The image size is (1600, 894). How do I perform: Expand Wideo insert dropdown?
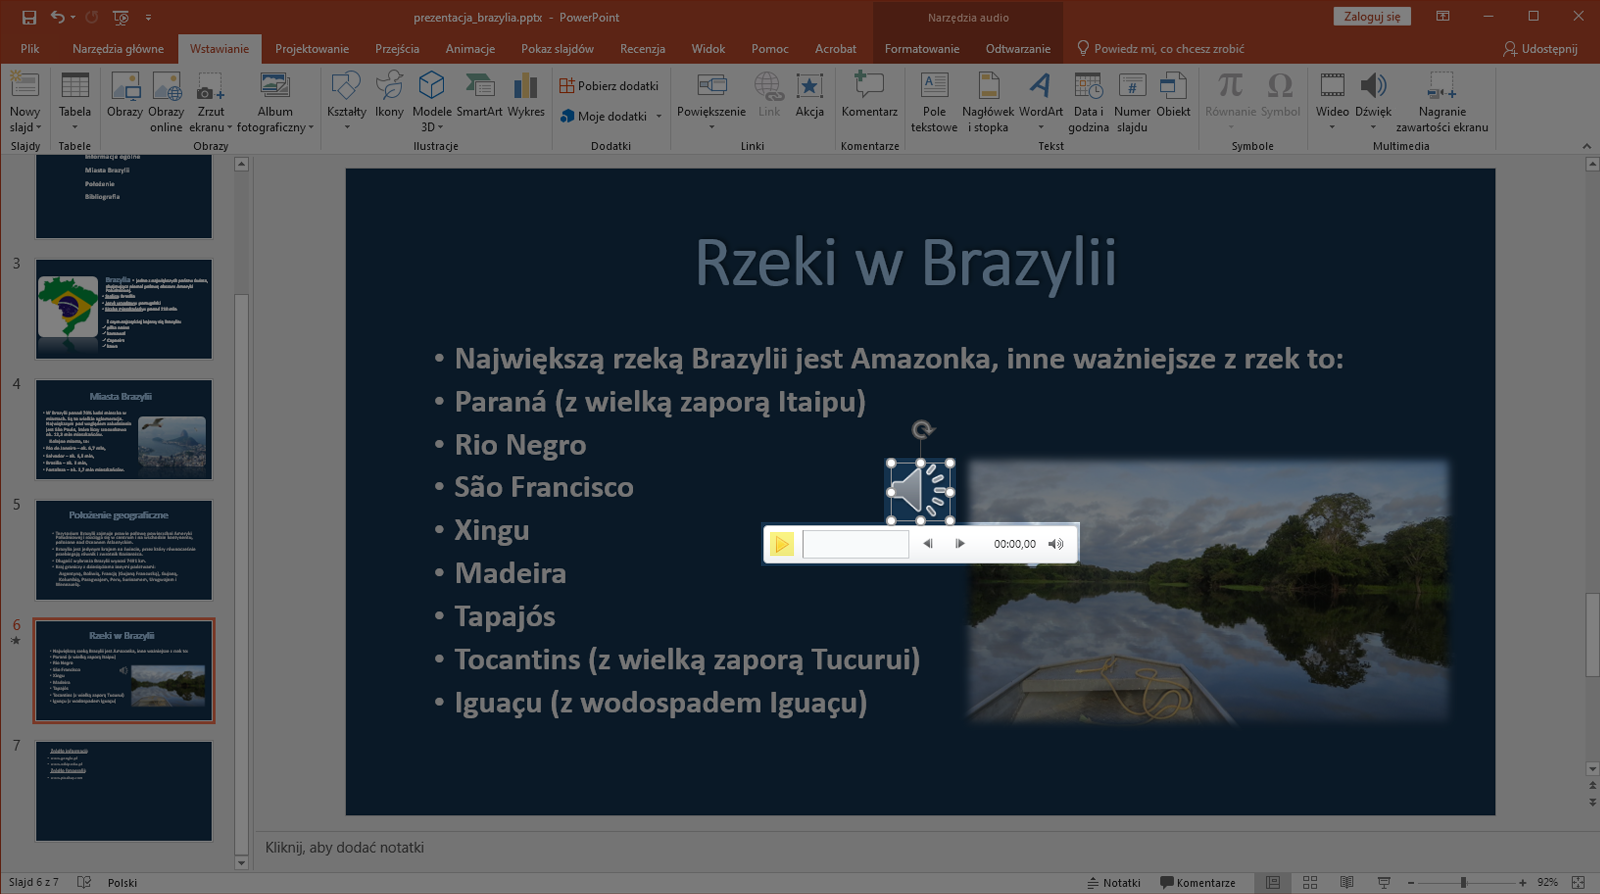(x=1332, y=128)
